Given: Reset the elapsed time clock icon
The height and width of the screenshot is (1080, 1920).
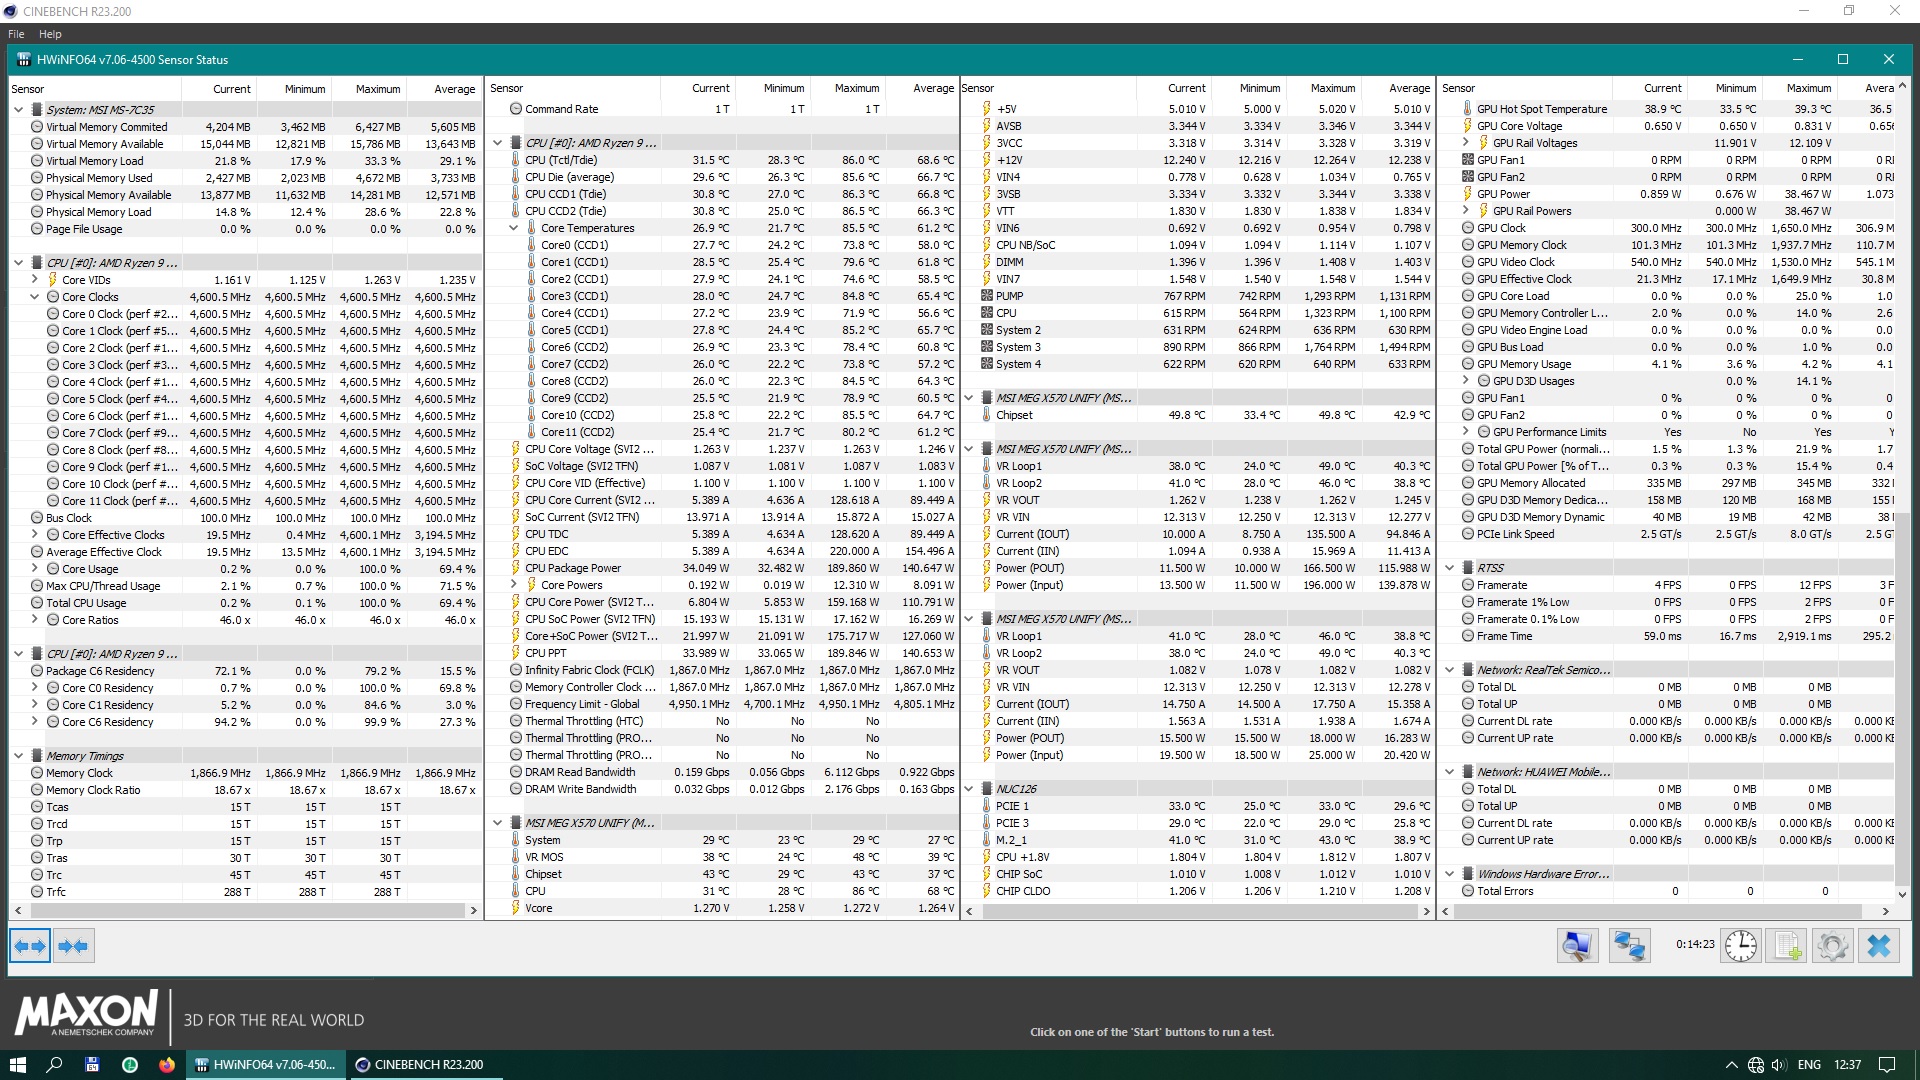Looking at the screenshot, I should (x=1740, y=945).
